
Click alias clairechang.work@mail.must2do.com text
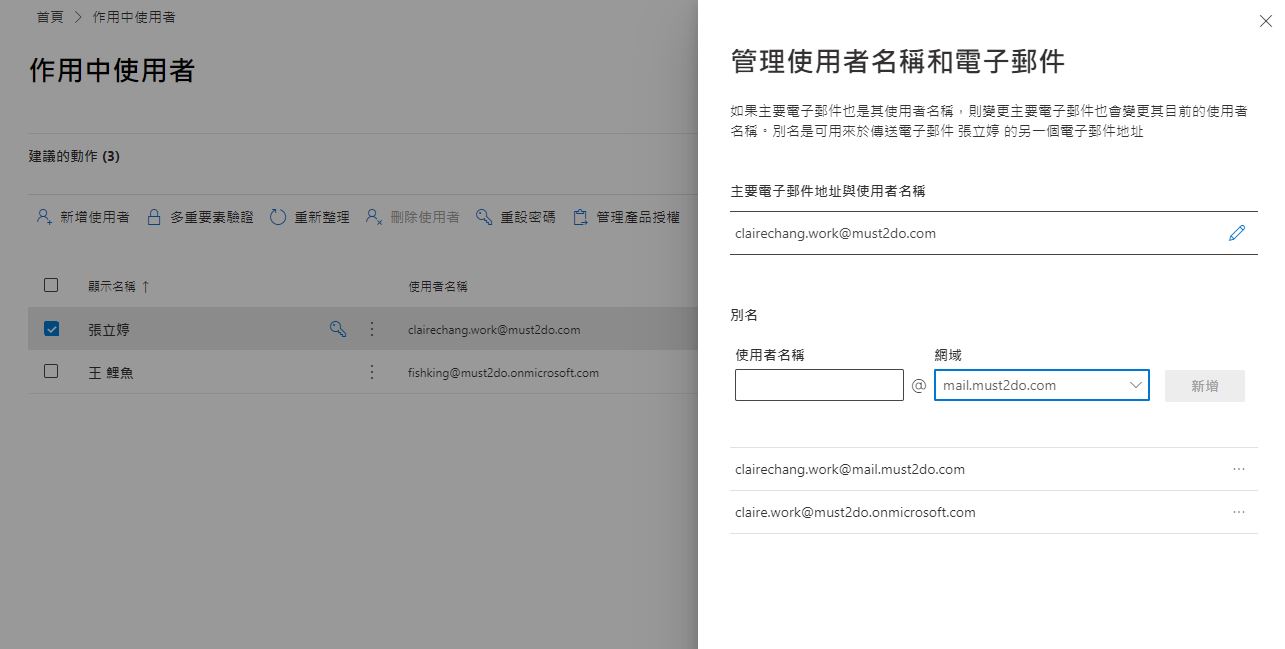click(850, 469)
